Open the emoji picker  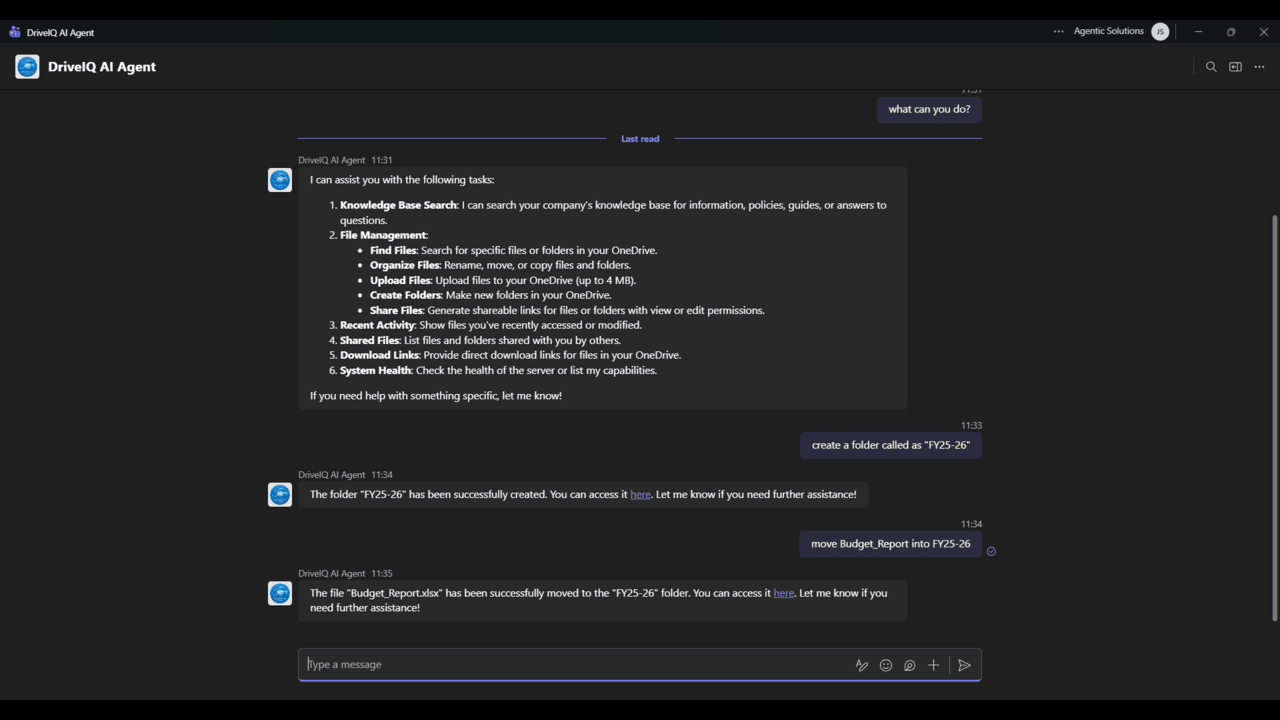(x=886, y=665)
